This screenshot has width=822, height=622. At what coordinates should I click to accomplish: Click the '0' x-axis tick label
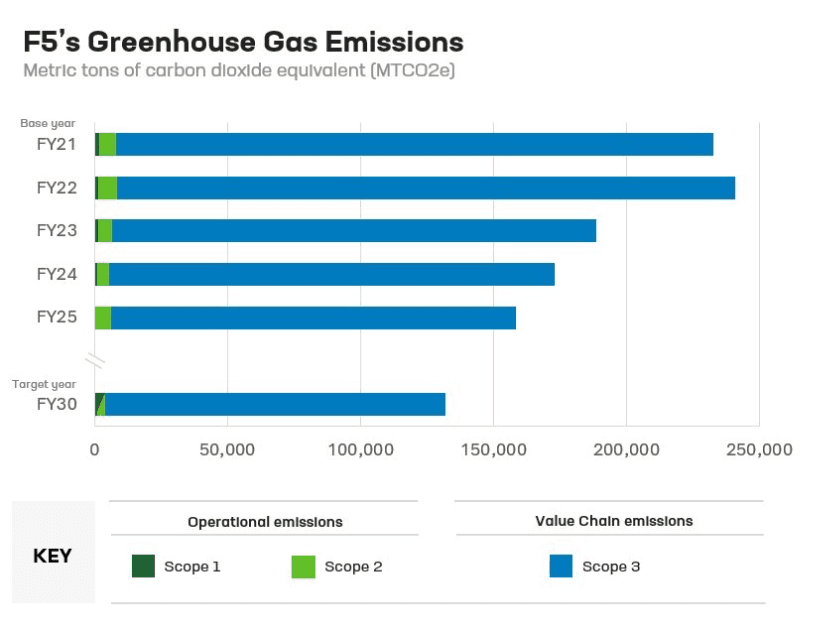94,449
